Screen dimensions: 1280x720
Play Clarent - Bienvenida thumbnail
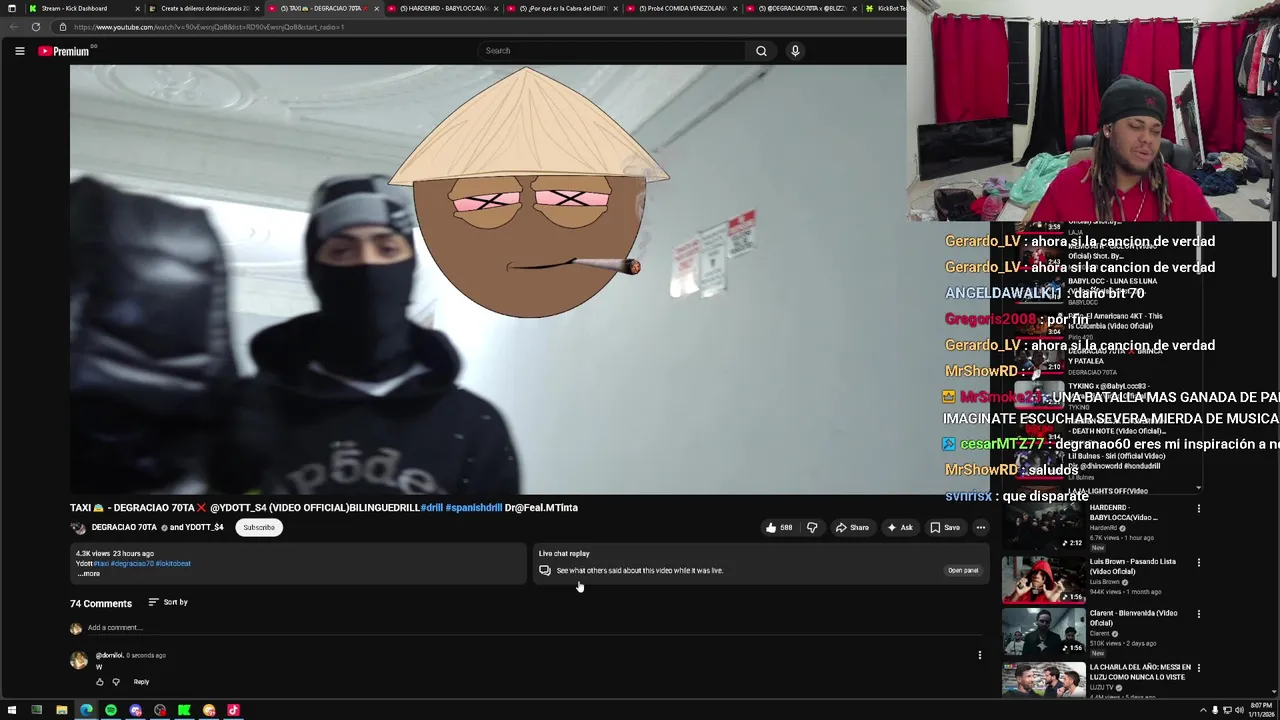coord(1043,633)
